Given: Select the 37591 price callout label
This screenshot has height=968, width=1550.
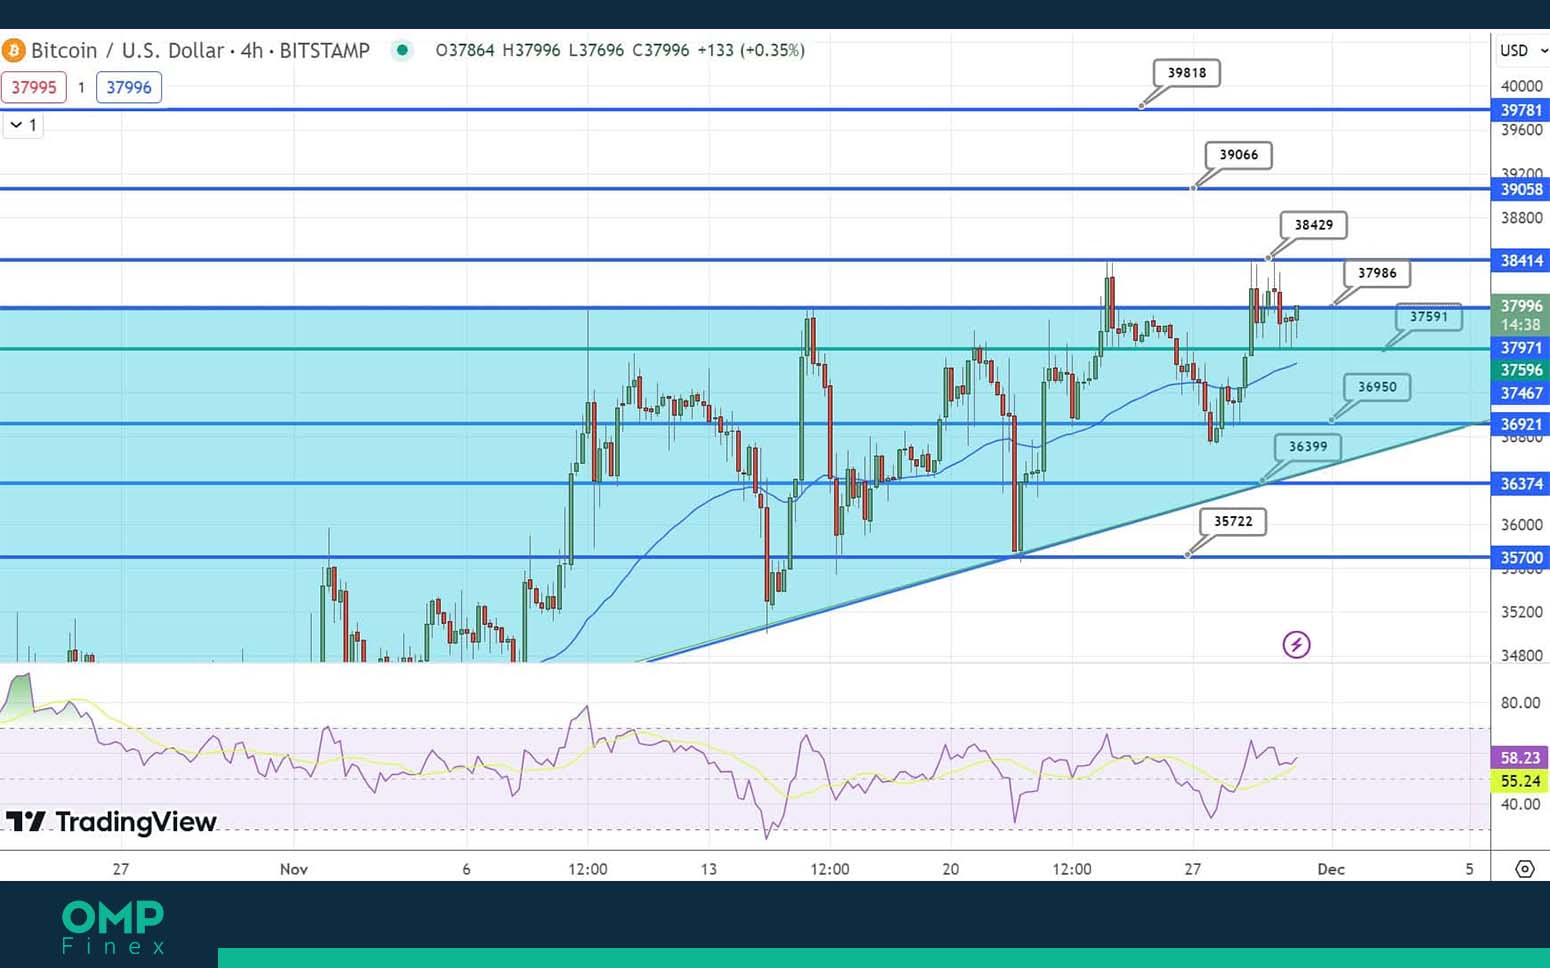Looking at the screenshot, I should coord(1429,317).
